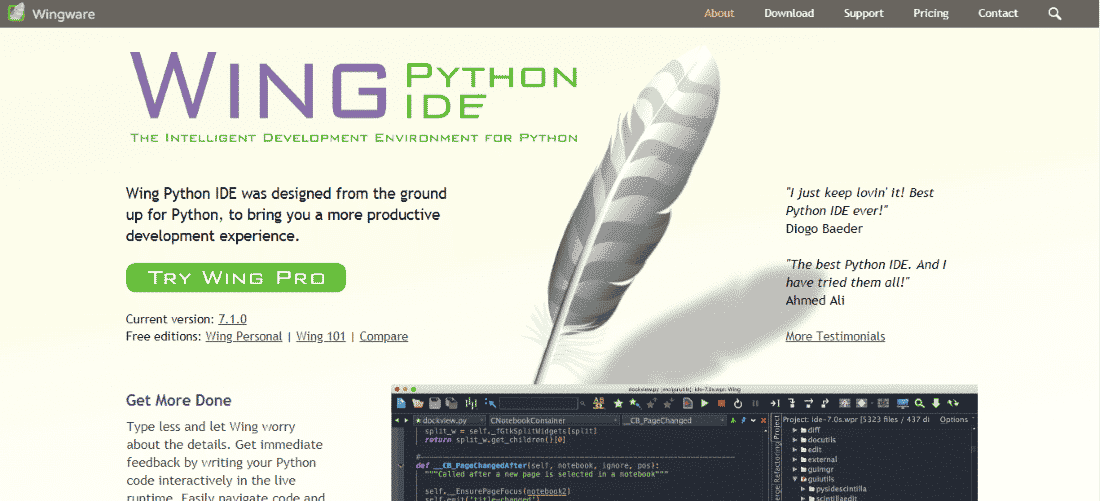Open the About menu item

click(x=719, y=13)
